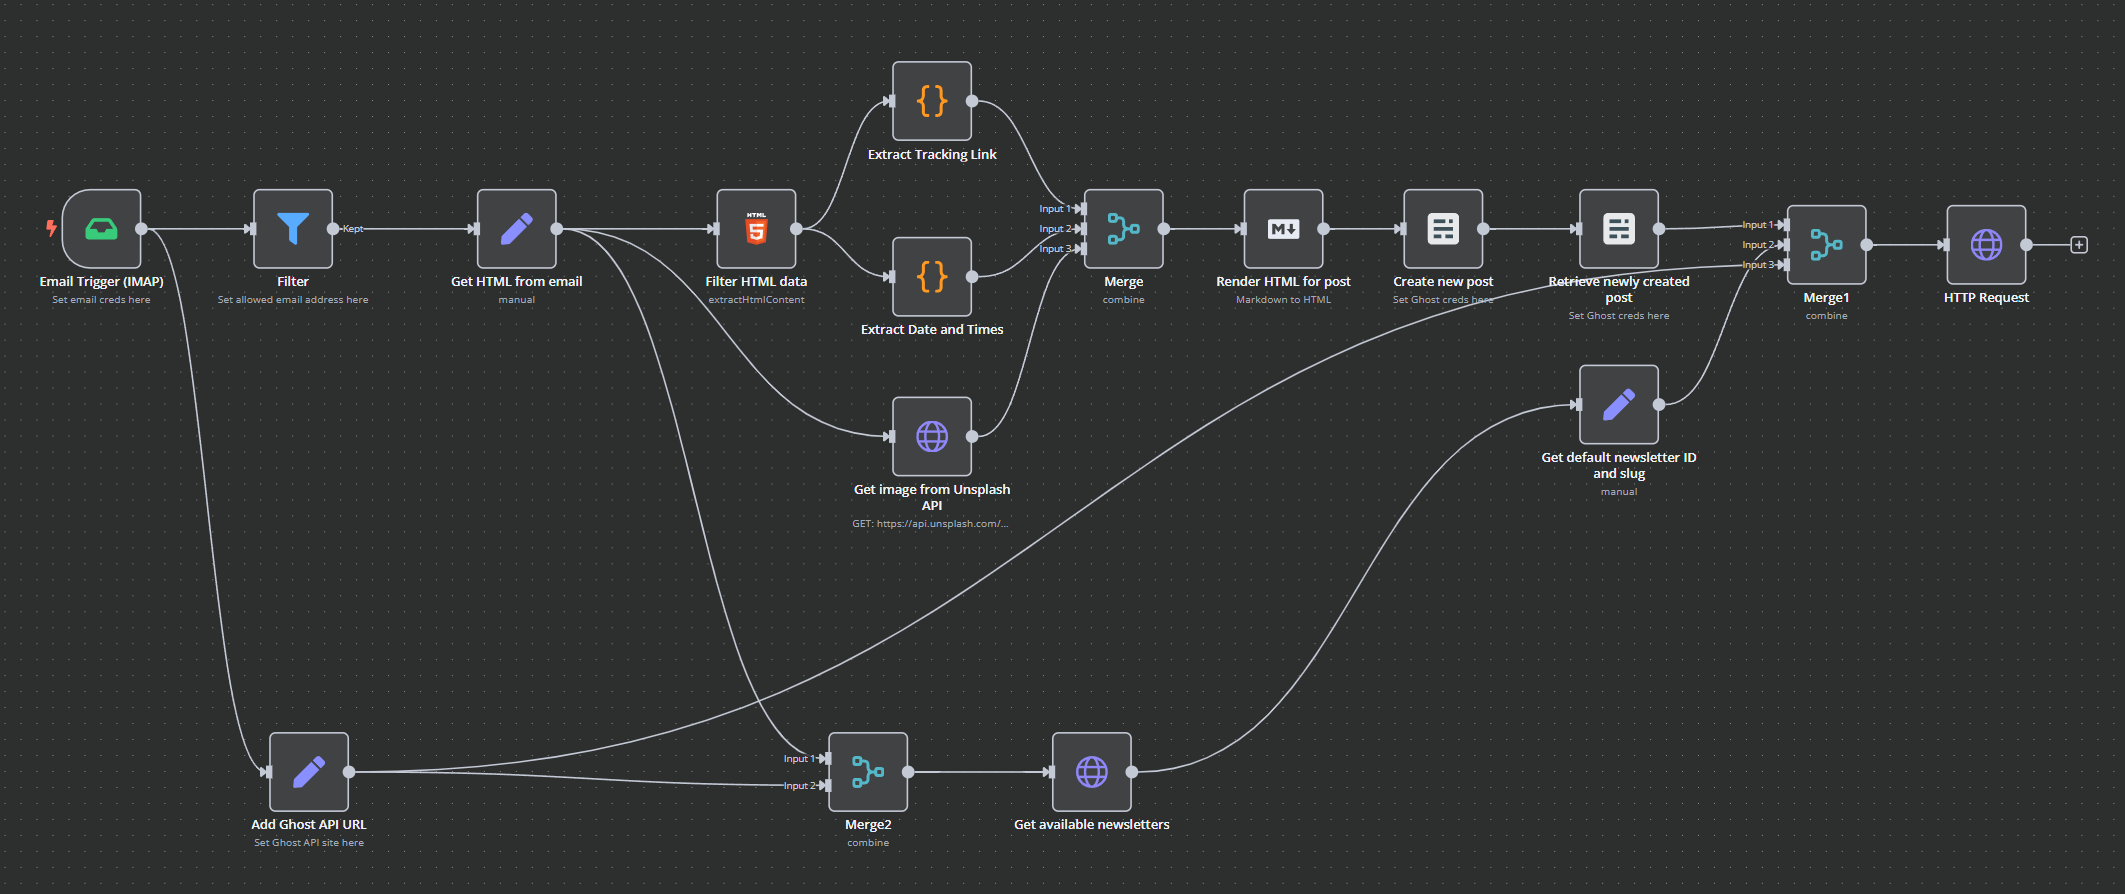This screenshot has width=2125, height=894.
Task: Click the Merge combine node
Action: point(1123,229)
